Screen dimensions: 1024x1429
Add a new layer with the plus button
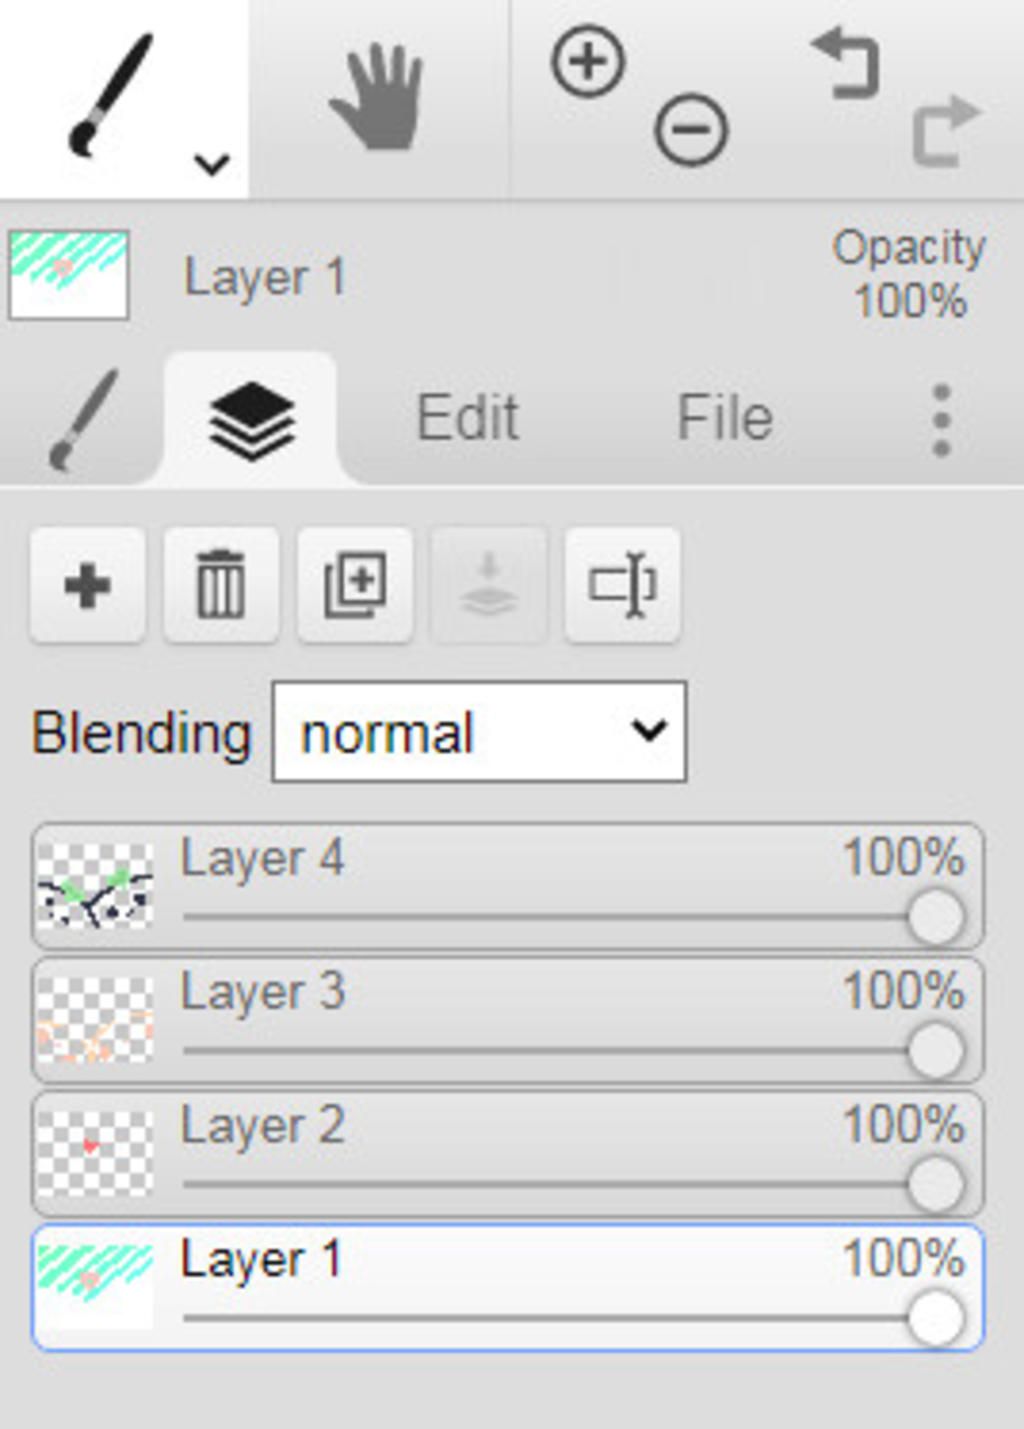tap(88, 585)
